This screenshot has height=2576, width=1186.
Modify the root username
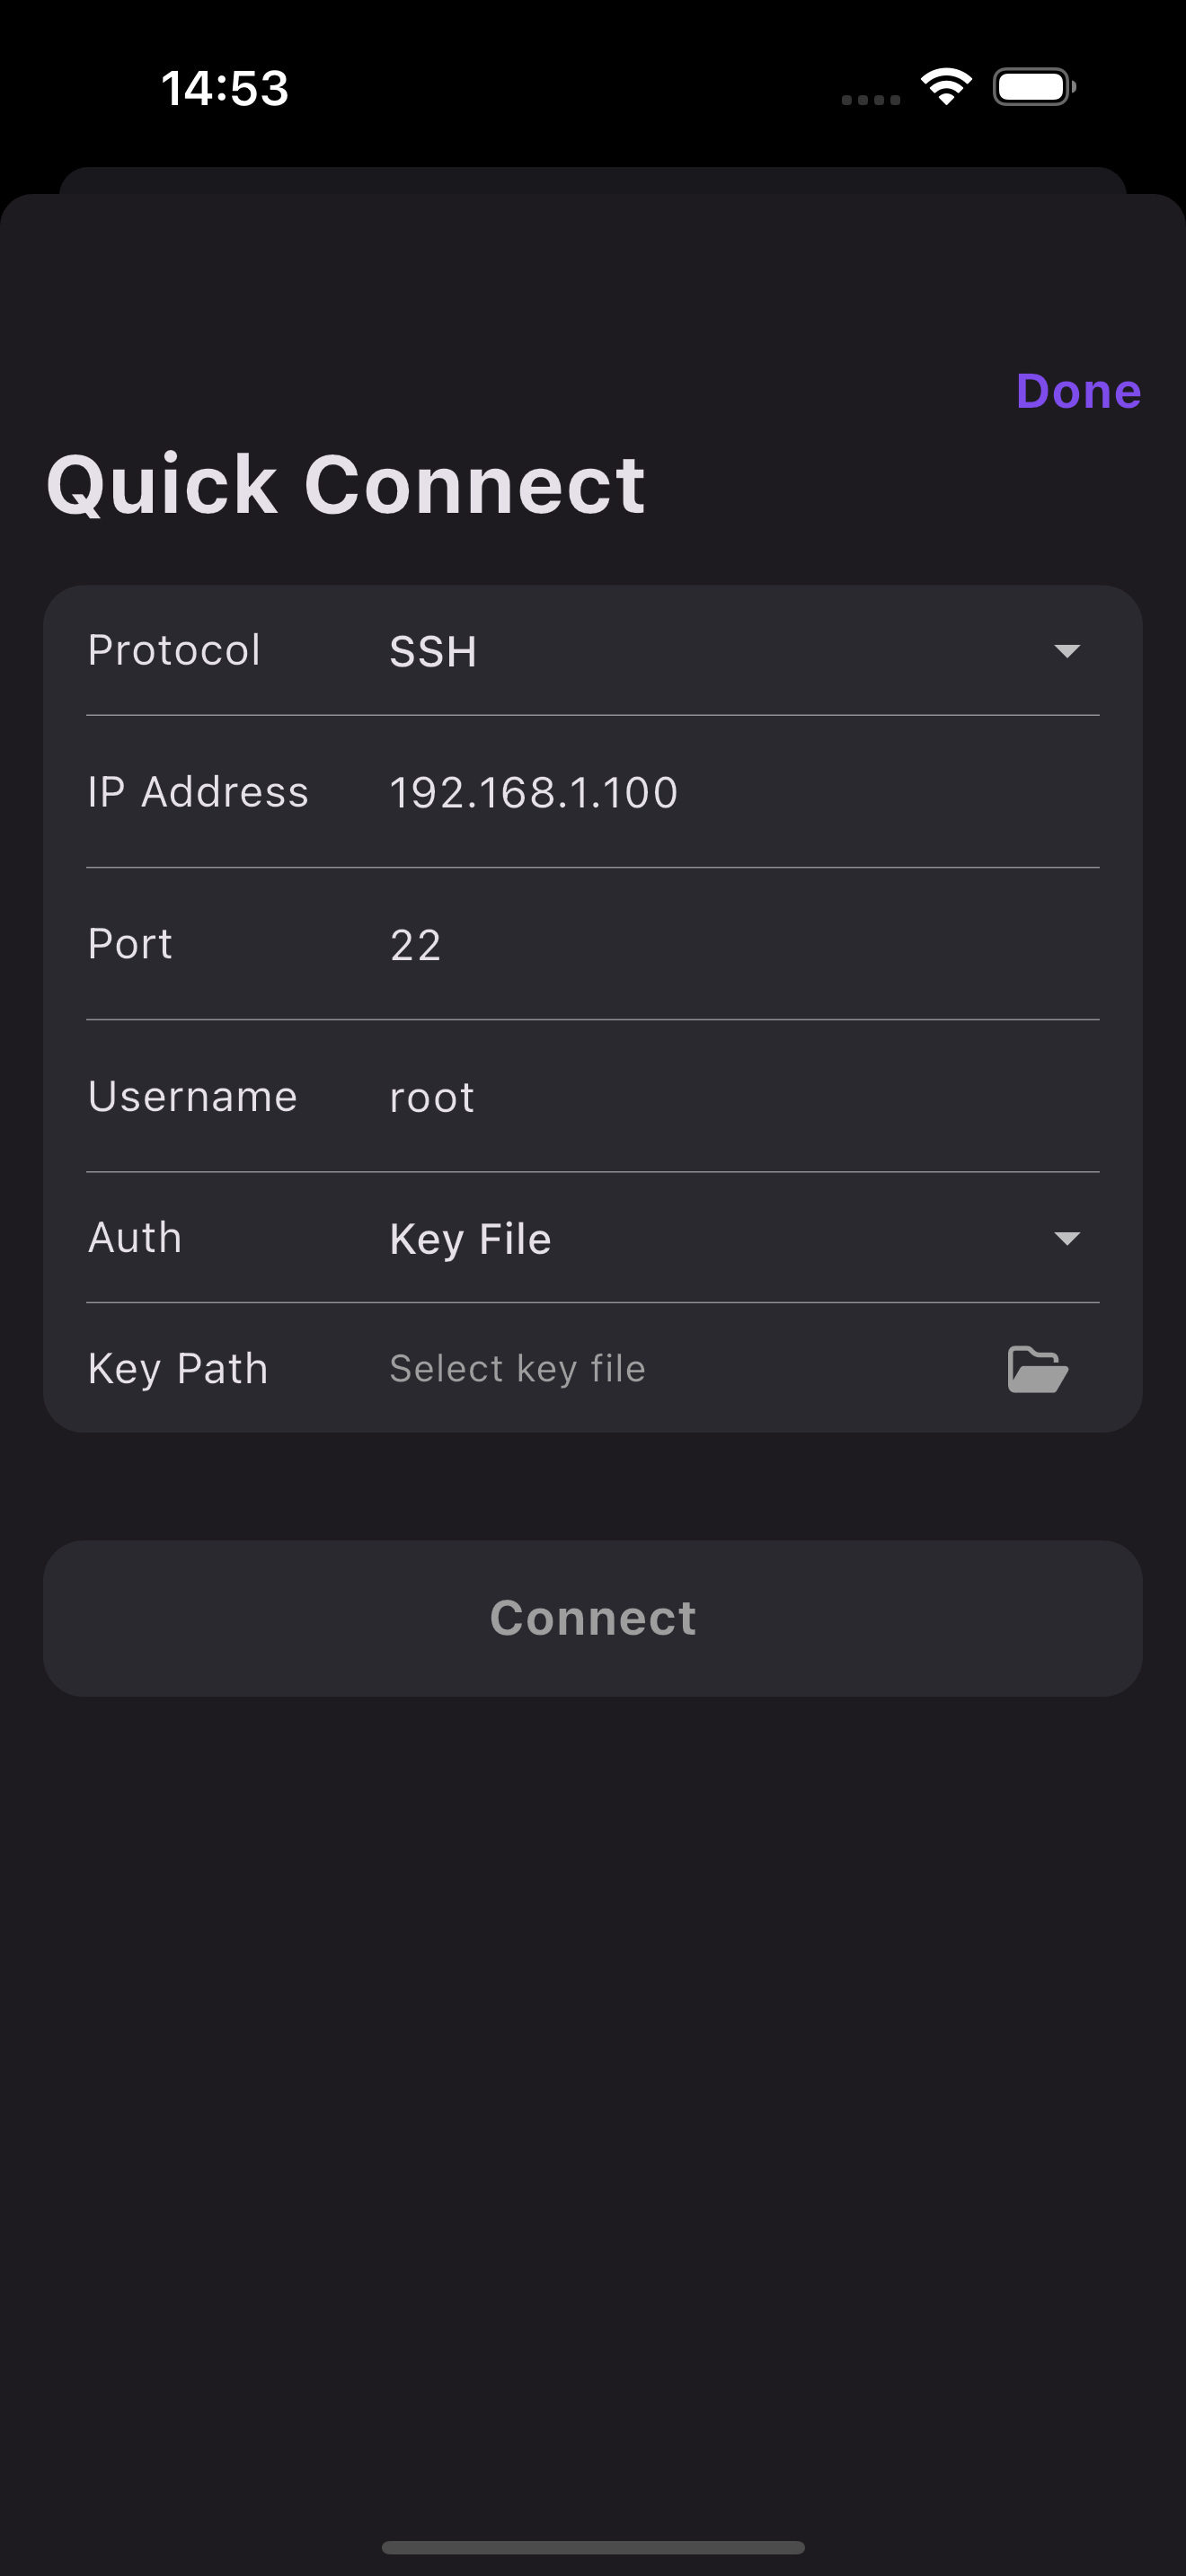click(431, 1096)
